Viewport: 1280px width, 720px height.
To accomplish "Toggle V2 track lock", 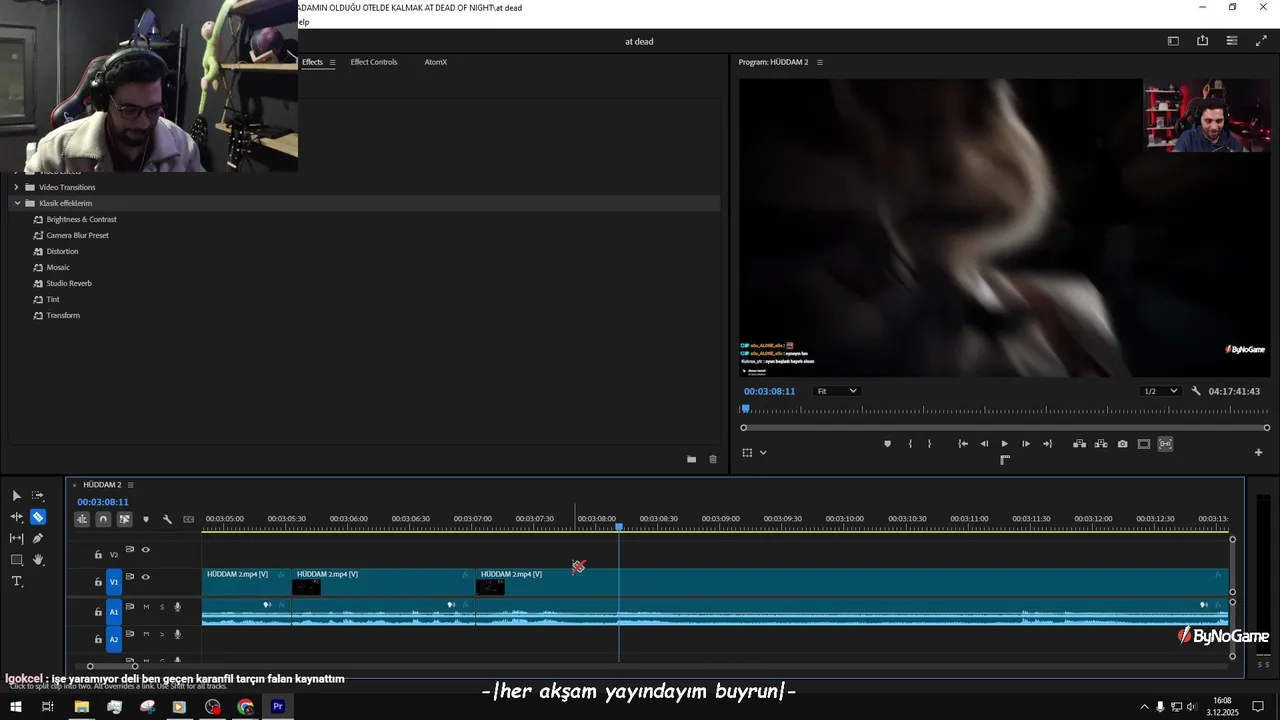I will (x=98, y=554).
